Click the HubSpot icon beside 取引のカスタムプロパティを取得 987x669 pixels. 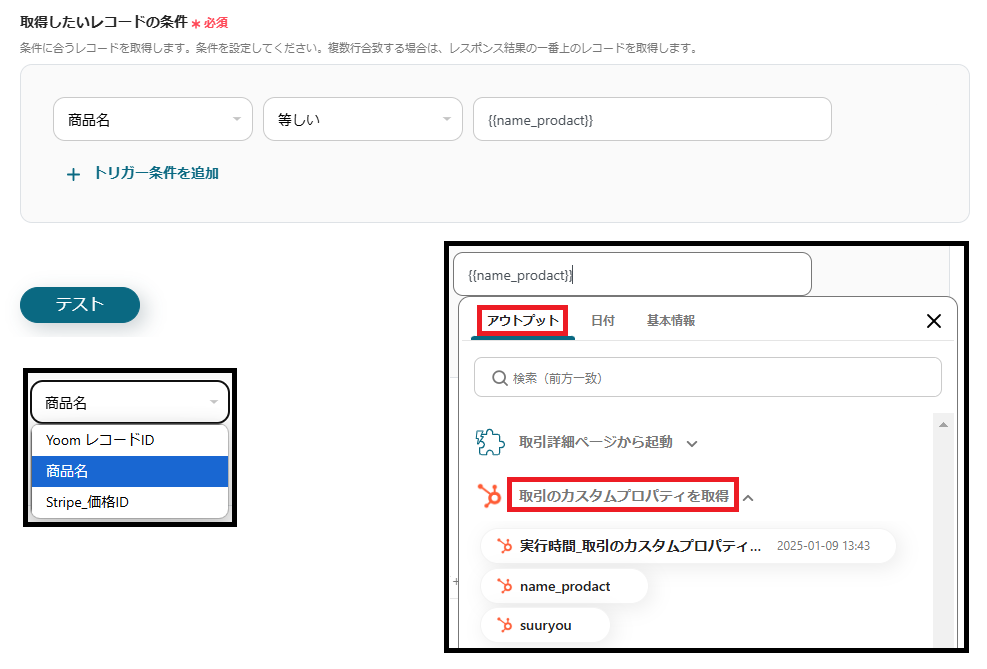point(489,496)
